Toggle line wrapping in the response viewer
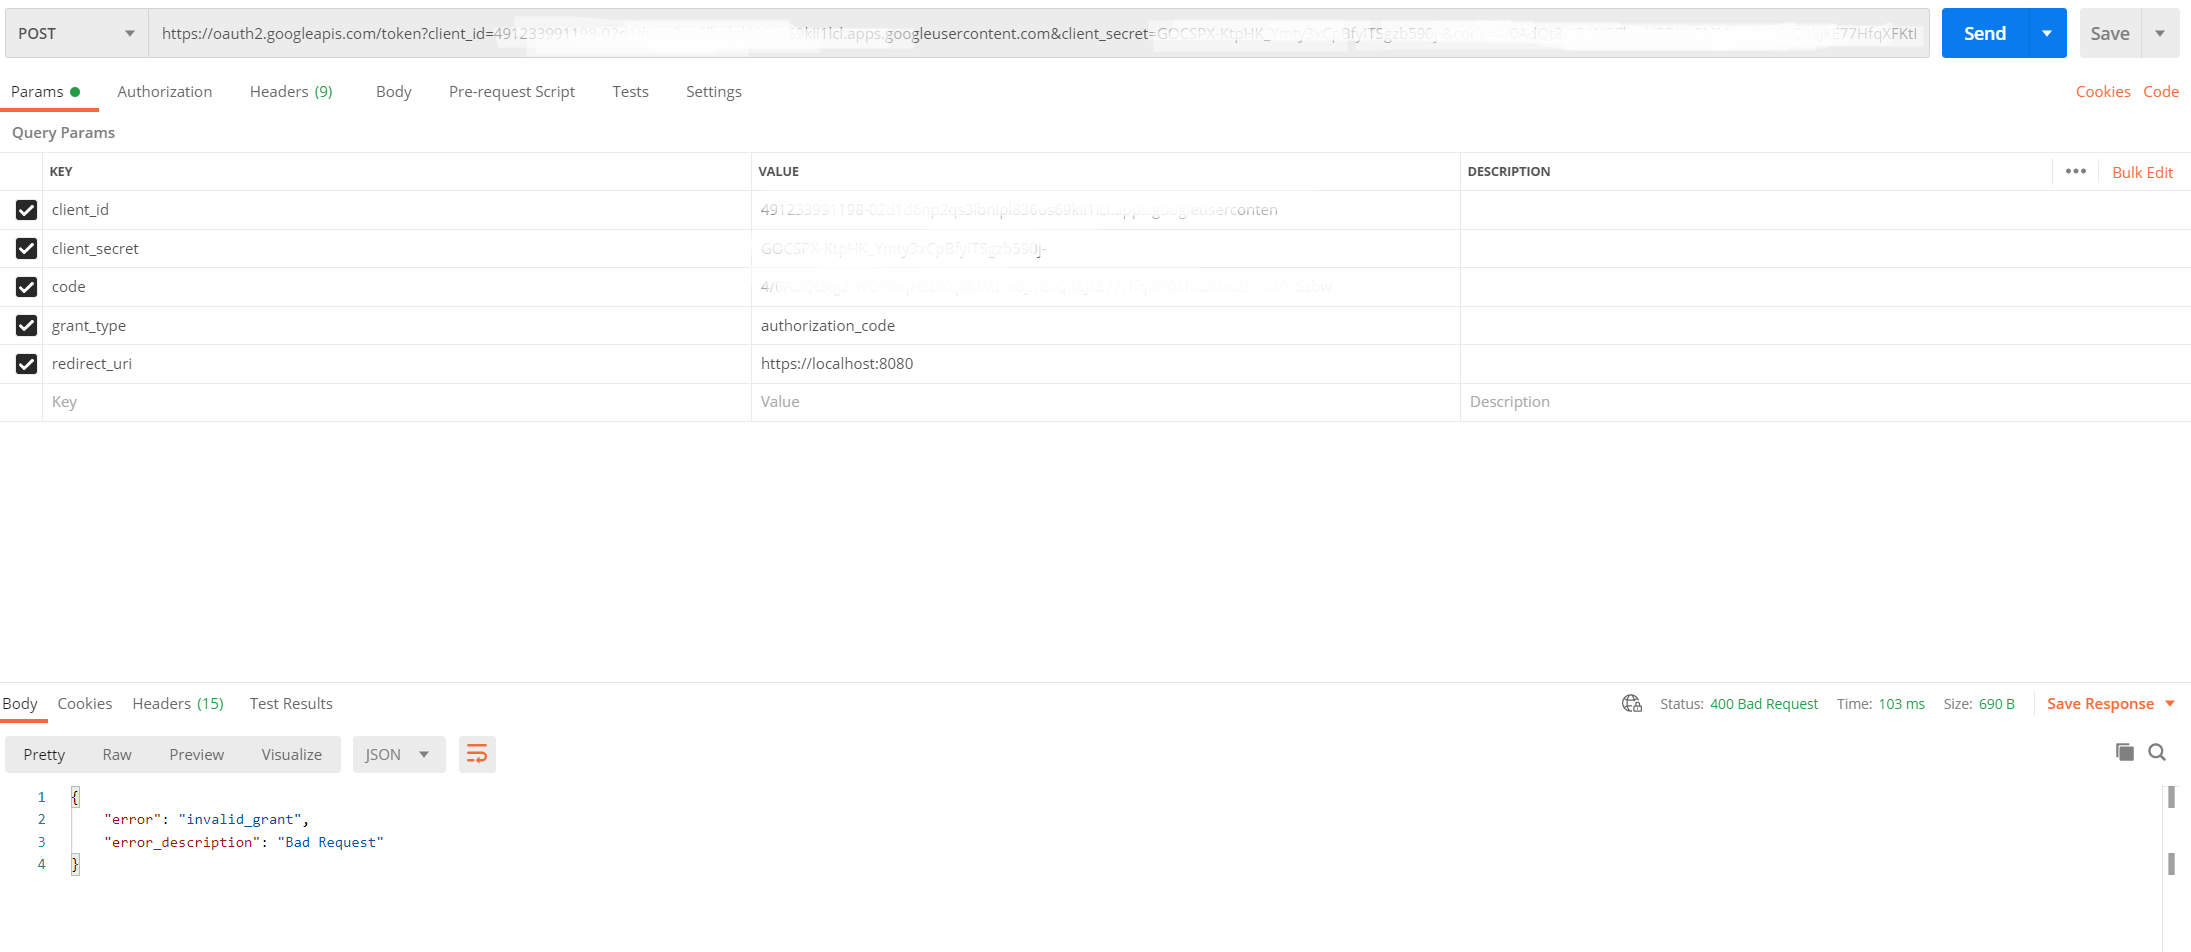Viewport: 2191px width, 952px height. (x=477, y=754)
